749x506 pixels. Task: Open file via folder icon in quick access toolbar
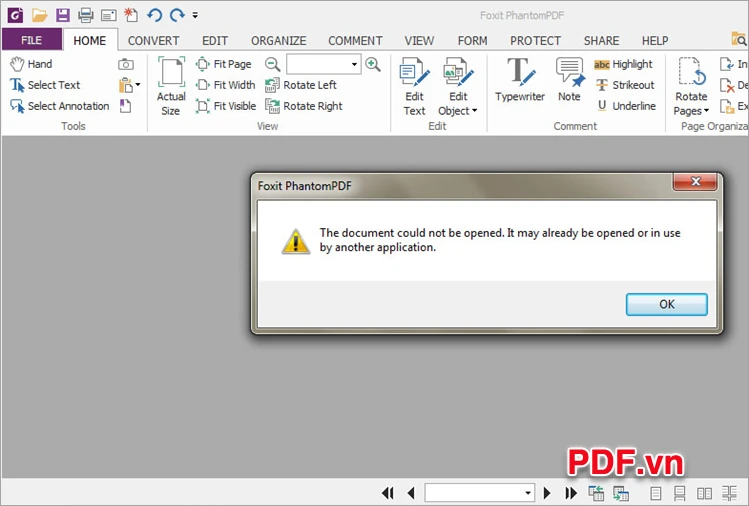39,15
